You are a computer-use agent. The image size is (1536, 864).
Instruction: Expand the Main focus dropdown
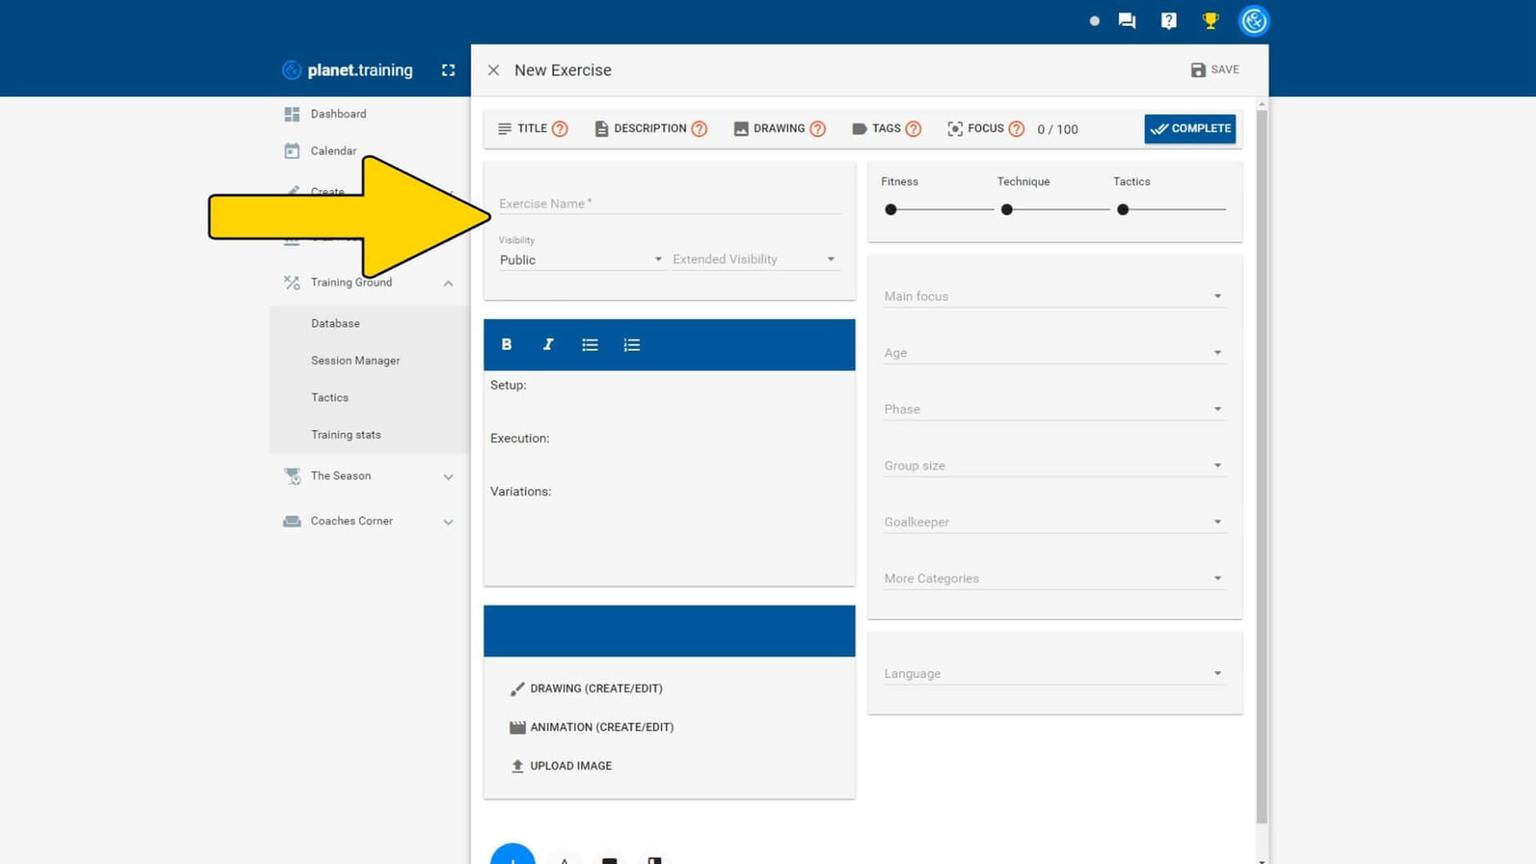coord(1052,296)
